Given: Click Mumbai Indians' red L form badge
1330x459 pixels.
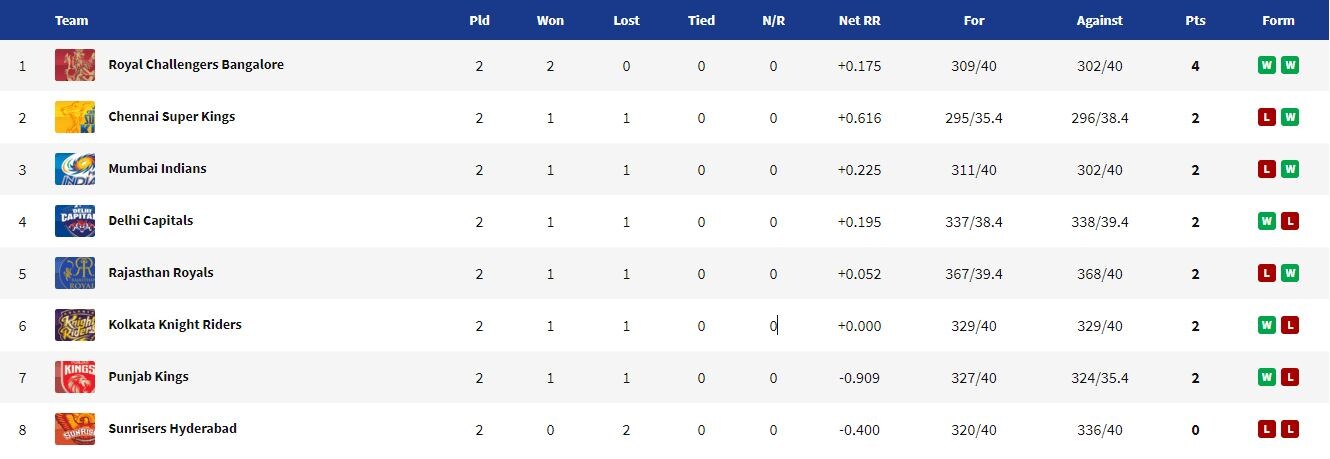Looking at the screenshot, I should [x=1267, y=170].
